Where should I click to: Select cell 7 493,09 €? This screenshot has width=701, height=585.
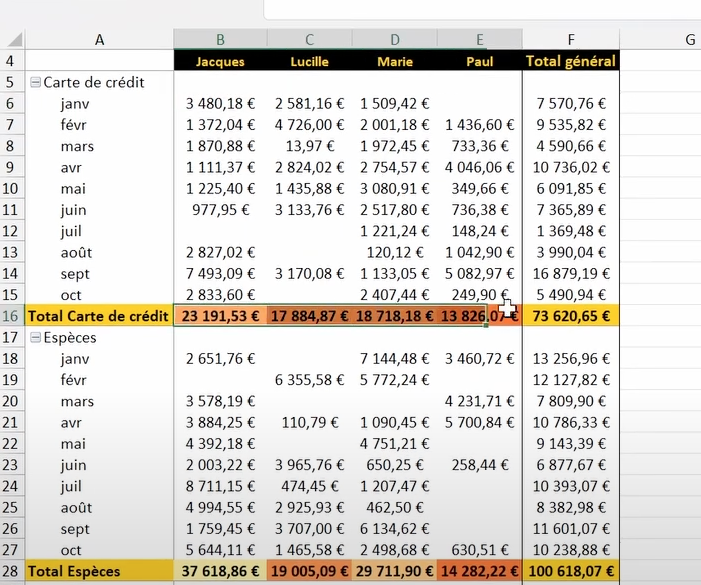(x=220, y=274)
